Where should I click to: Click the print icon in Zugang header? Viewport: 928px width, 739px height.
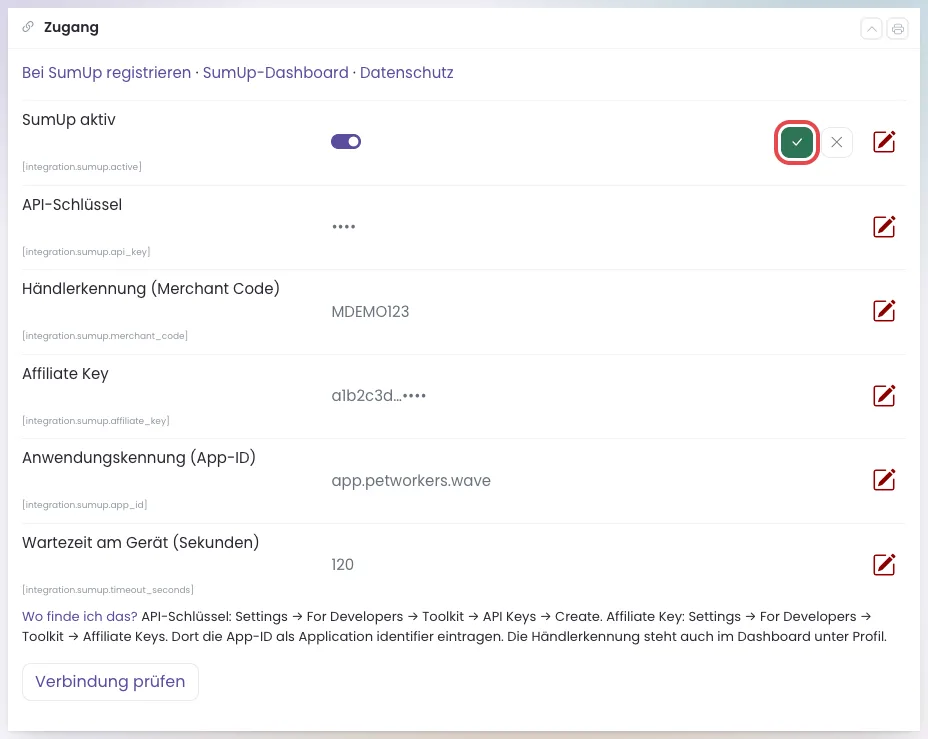(897, 28)
